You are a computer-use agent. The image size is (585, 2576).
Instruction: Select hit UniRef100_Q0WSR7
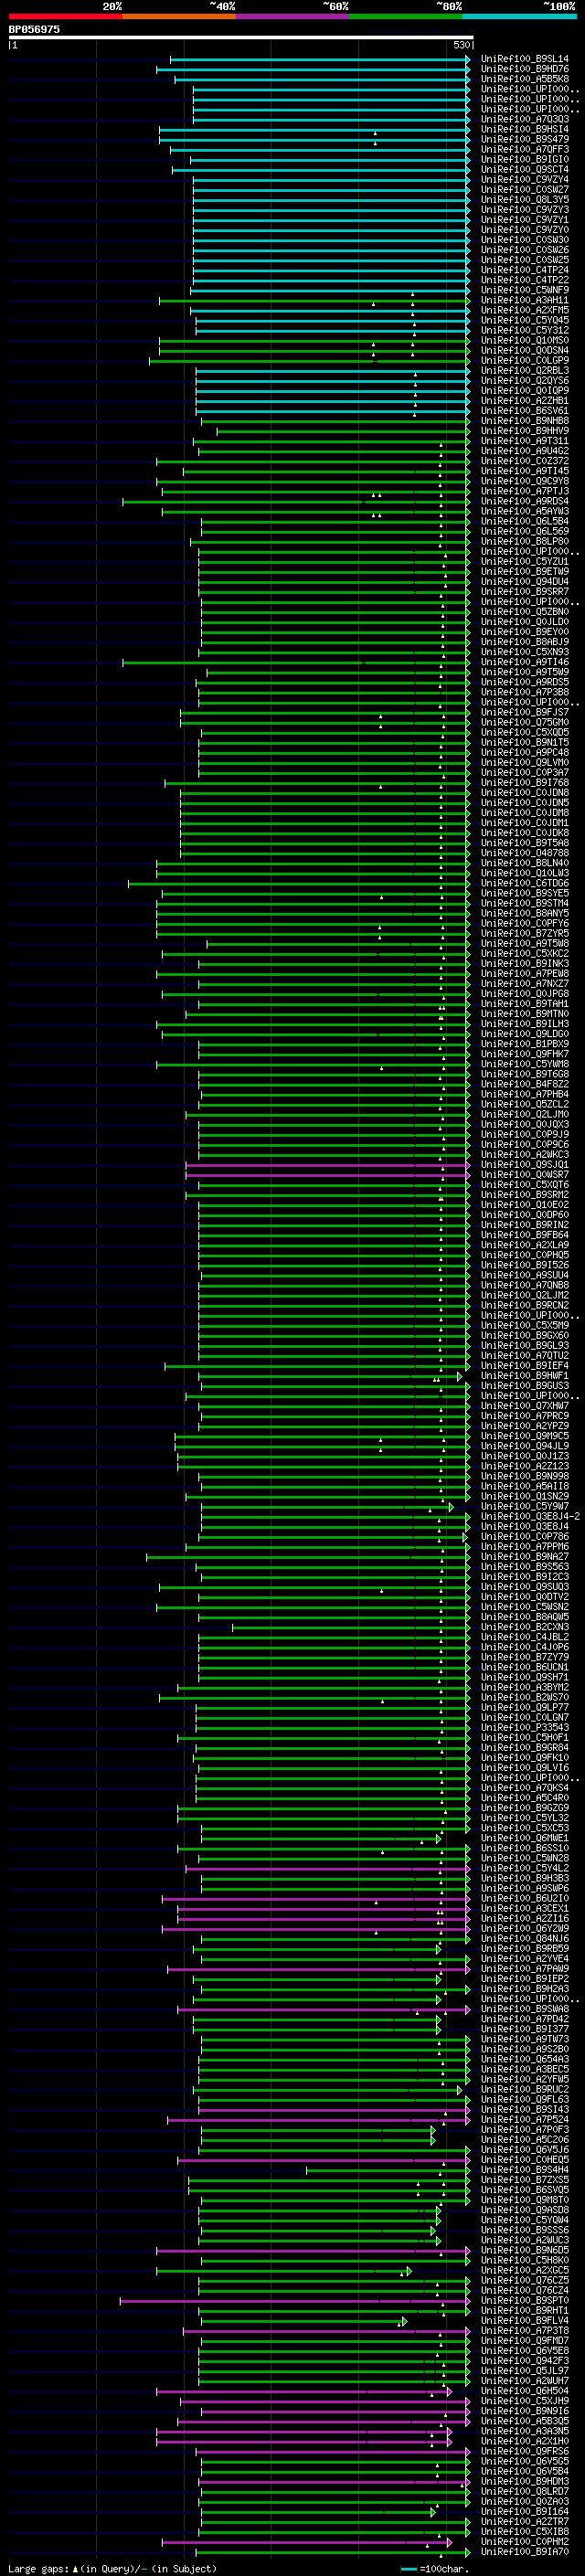525,1175
